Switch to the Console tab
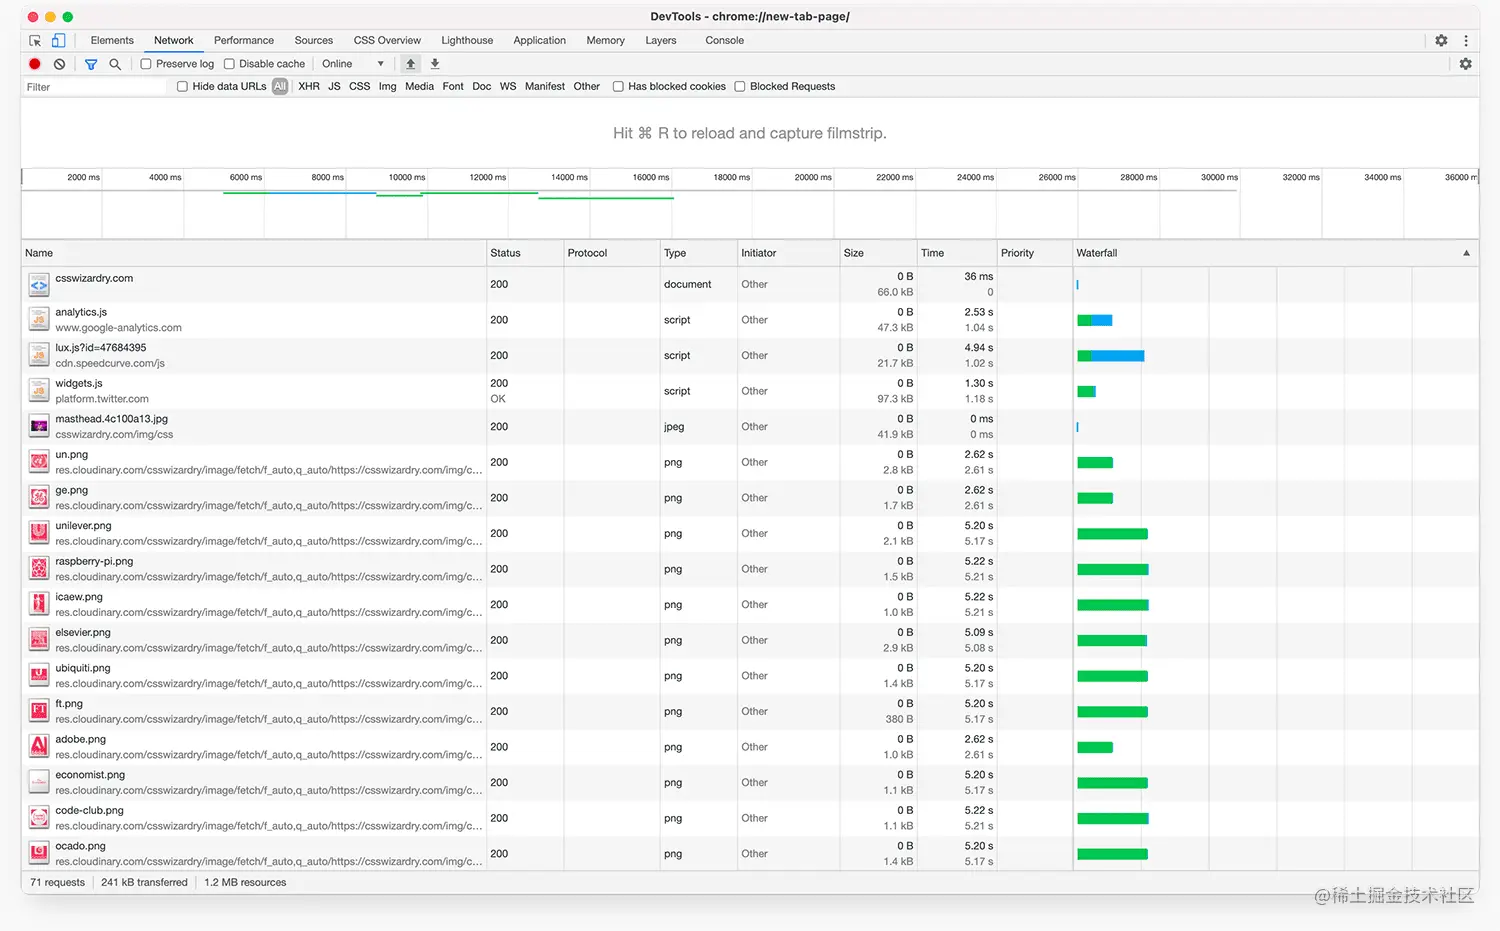 pyautogui.click(x=725, y=41)
